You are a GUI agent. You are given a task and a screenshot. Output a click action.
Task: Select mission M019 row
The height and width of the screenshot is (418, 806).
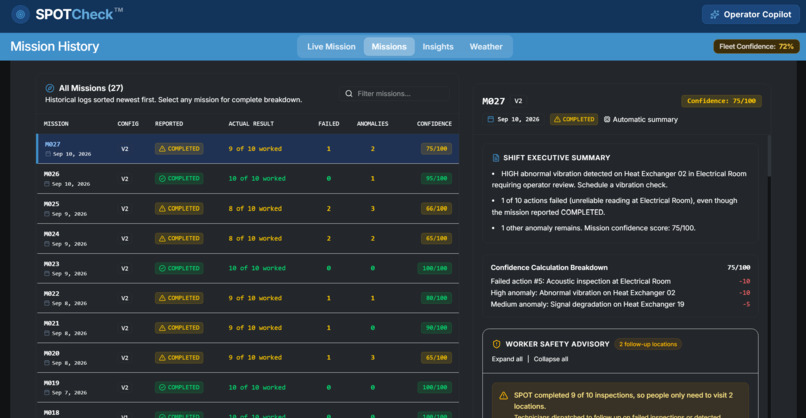point(248,387)
